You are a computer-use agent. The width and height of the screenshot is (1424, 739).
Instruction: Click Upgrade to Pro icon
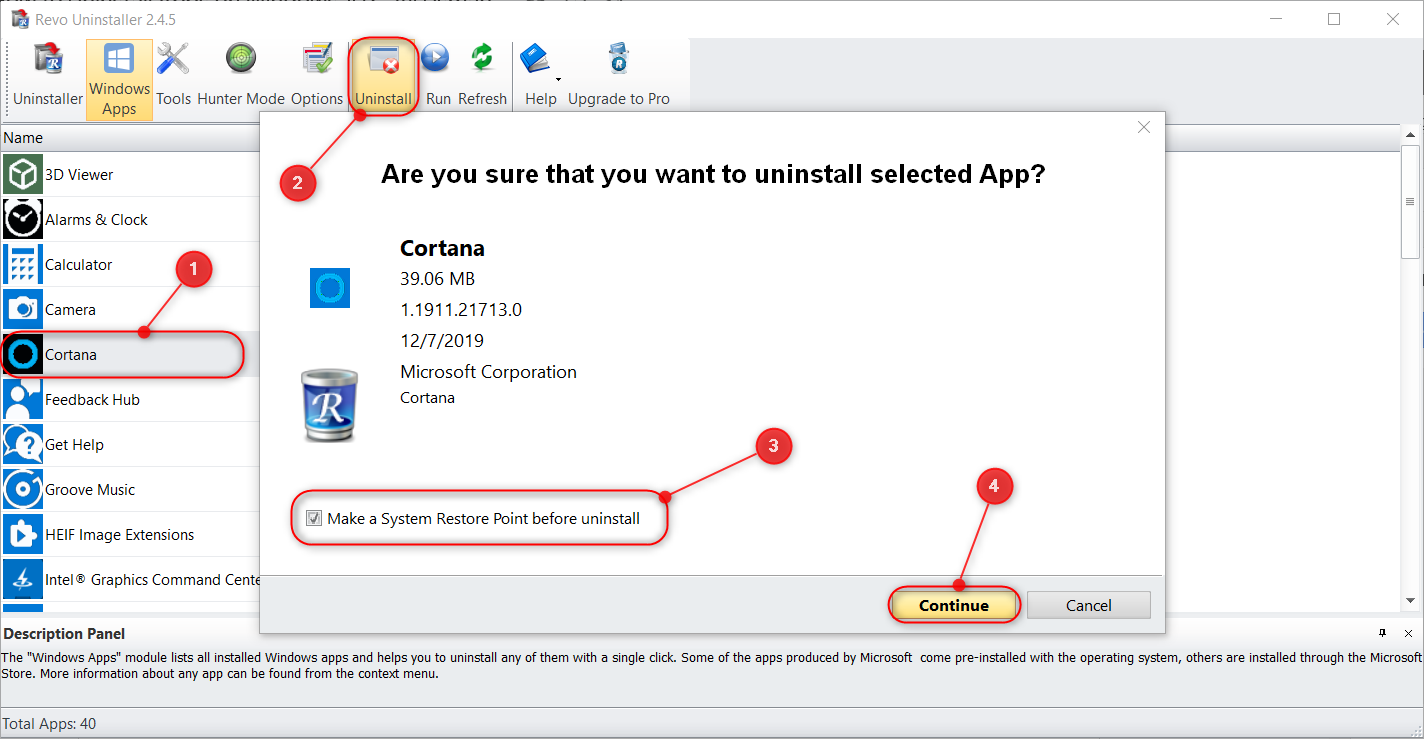[619, 75]
